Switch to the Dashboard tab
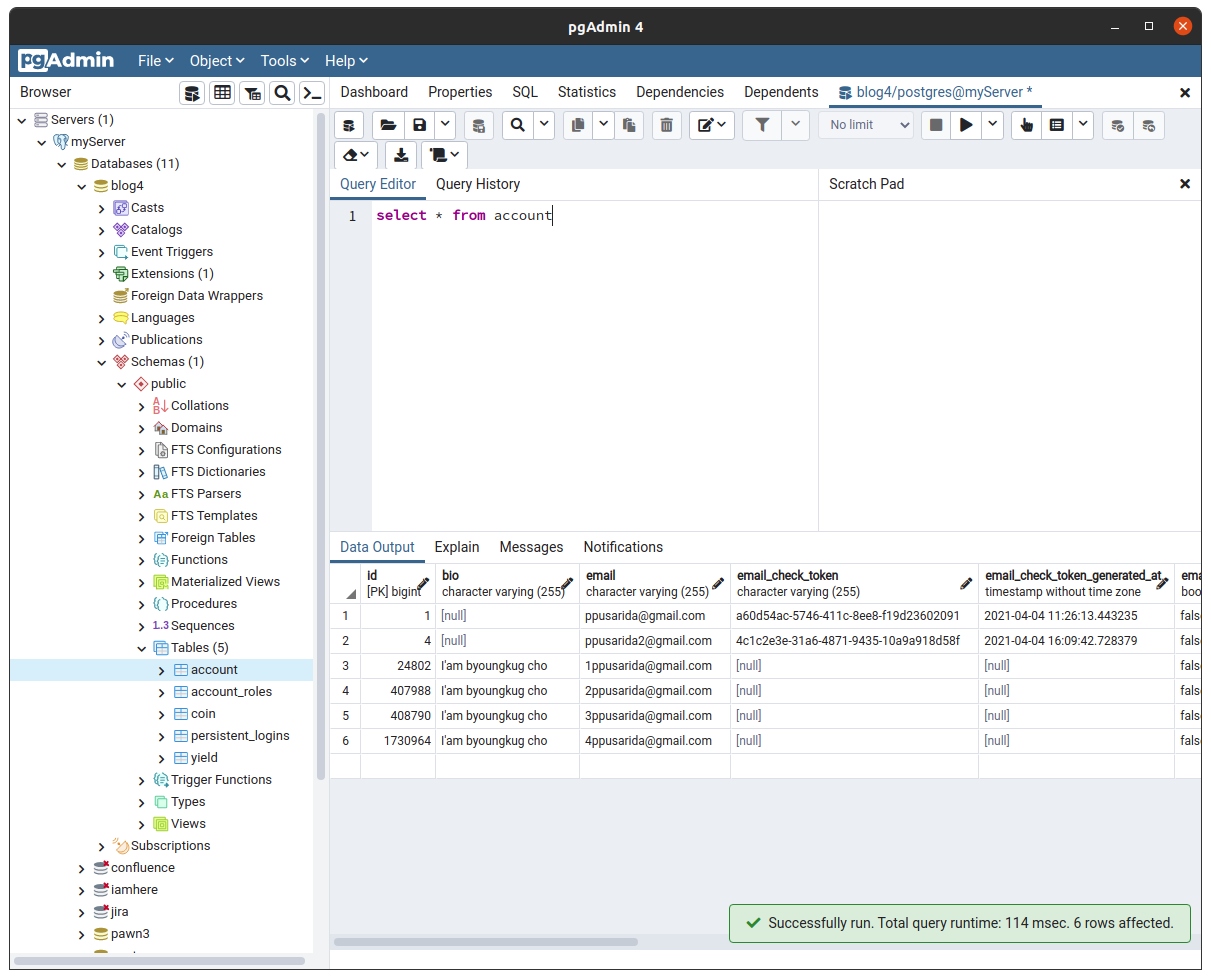 coord(374,92)
